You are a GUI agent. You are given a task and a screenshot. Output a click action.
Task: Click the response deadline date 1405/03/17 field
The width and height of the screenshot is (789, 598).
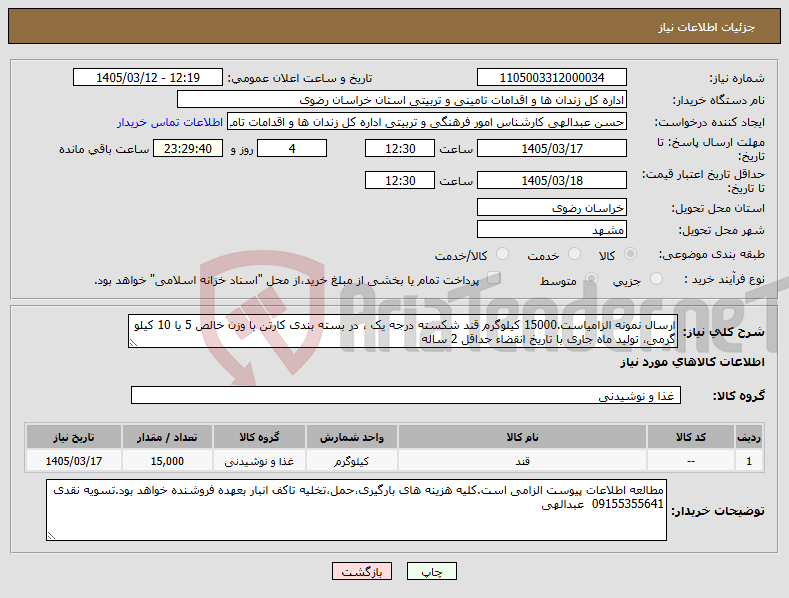551,148
